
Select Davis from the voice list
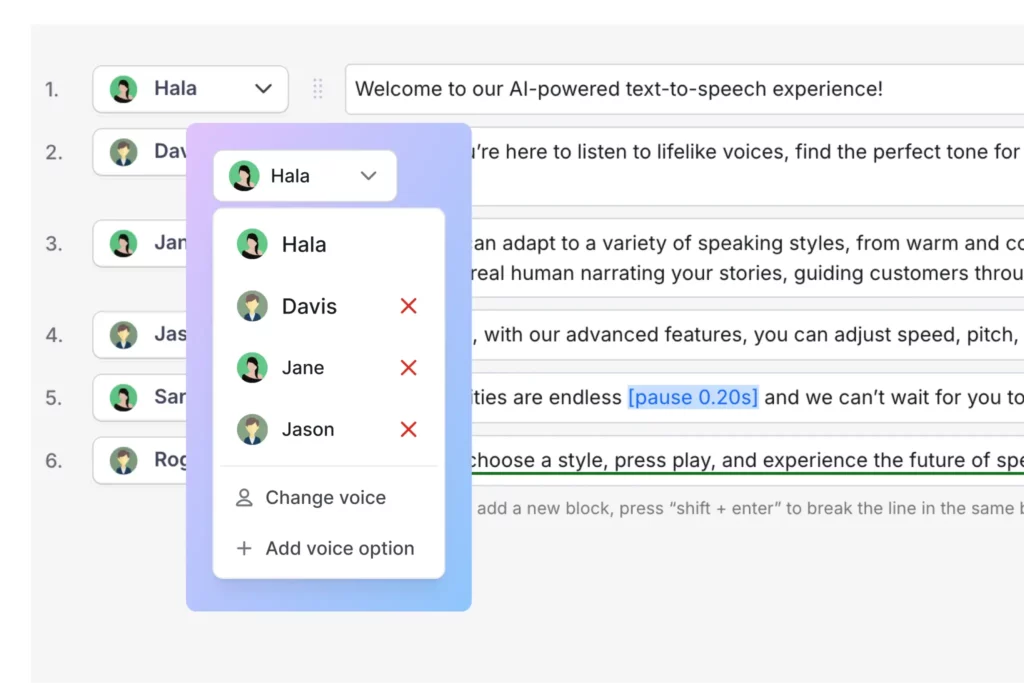(310, 305)
